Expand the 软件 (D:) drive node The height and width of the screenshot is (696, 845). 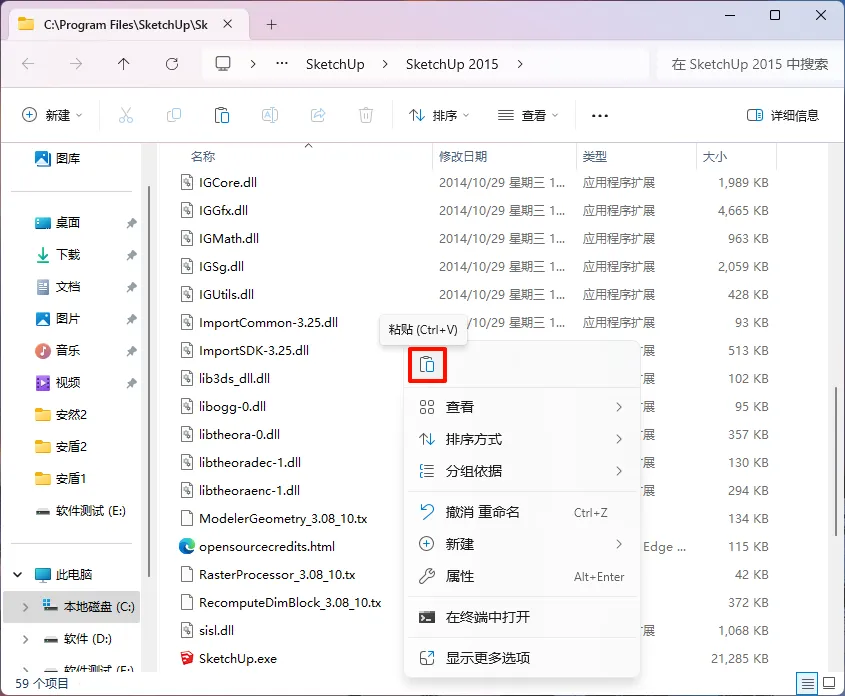pos(25,639)
